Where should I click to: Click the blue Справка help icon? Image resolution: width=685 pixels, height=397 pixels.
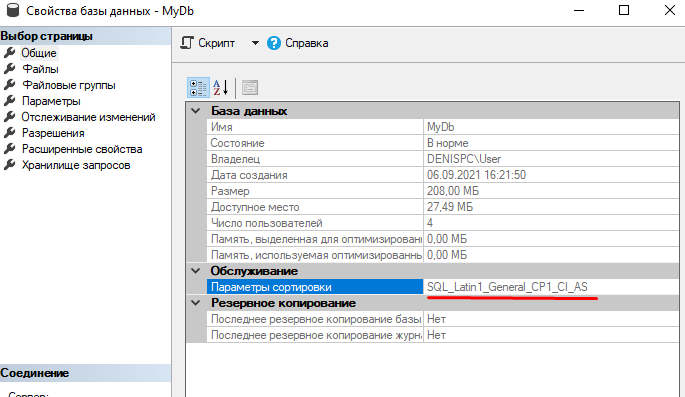[x=274, y=43]
